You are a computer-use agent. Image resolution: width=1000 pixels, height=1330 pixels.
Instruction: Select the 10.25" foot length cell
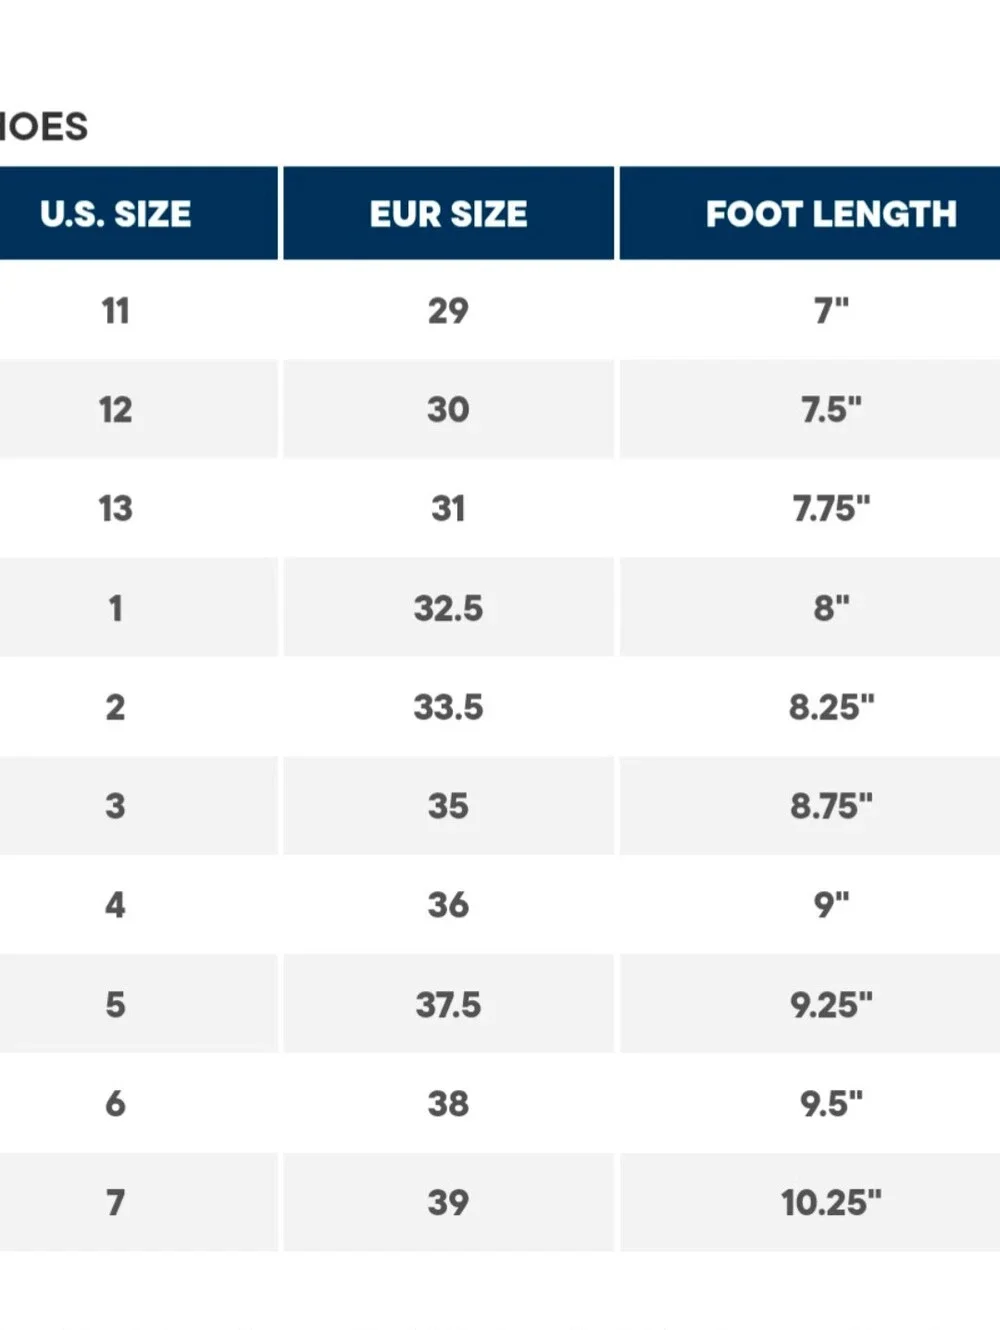(810, 1201)
